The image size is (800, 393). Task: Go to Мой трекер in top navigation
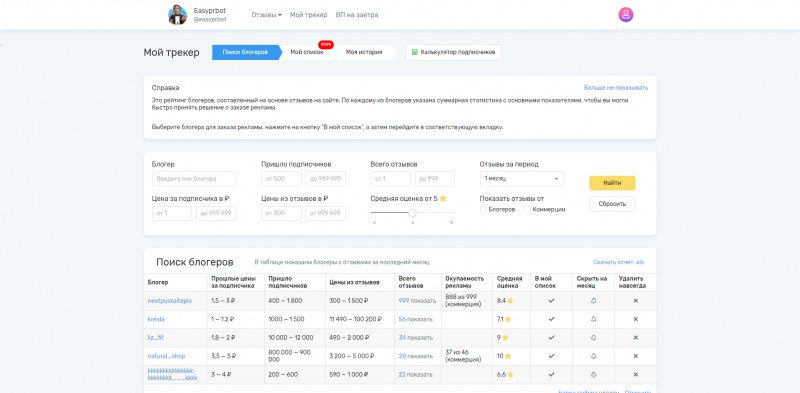(x=309, y=15)
